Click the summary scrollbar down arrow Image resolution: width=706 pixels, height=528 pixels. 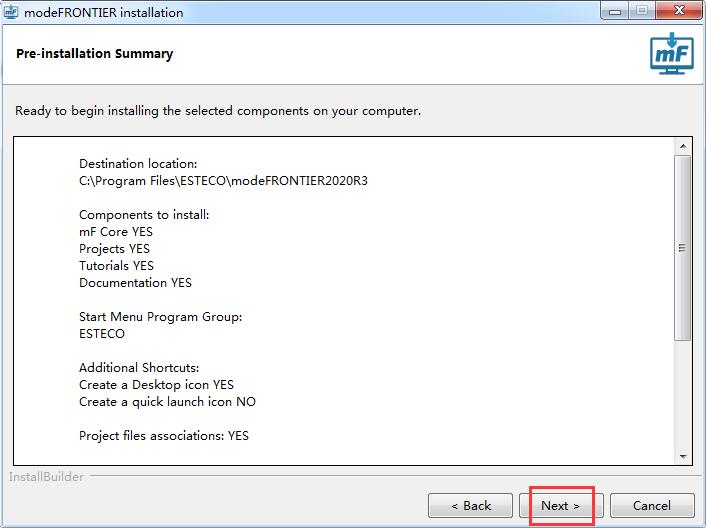[x=683, y=457]
